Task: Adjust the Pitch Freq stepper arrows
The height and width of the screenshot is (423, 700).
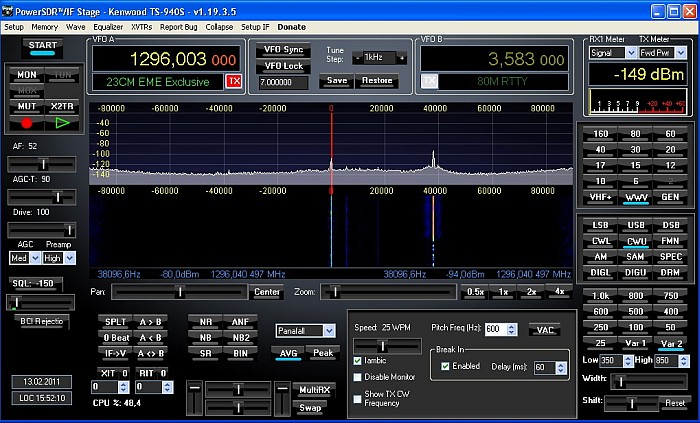Action: [512, 329]
